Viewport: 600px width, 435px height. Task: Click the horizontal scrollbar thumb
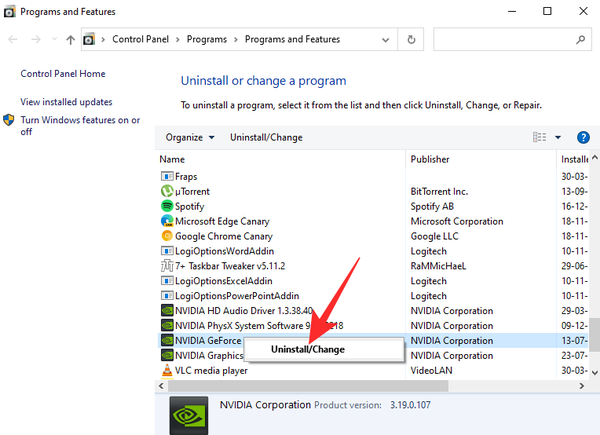click(308, 386)
